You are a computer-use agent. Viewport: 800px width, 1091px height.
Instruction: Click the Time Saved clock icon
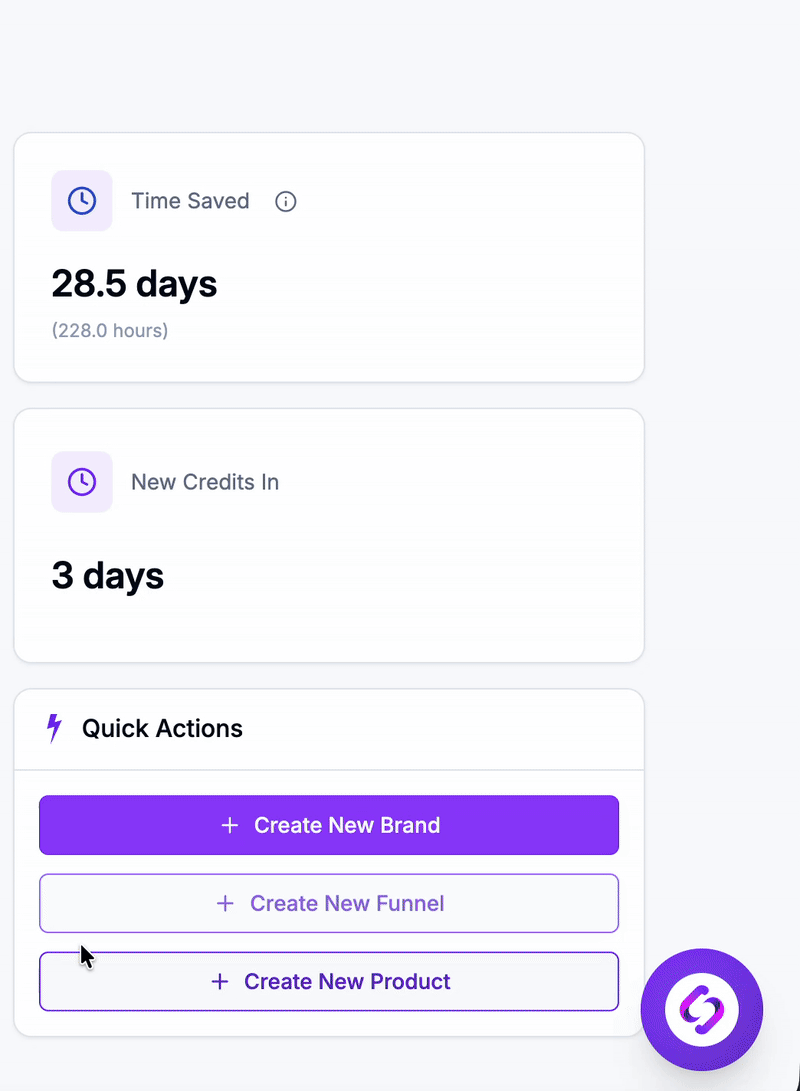click(x=82, y=201)
